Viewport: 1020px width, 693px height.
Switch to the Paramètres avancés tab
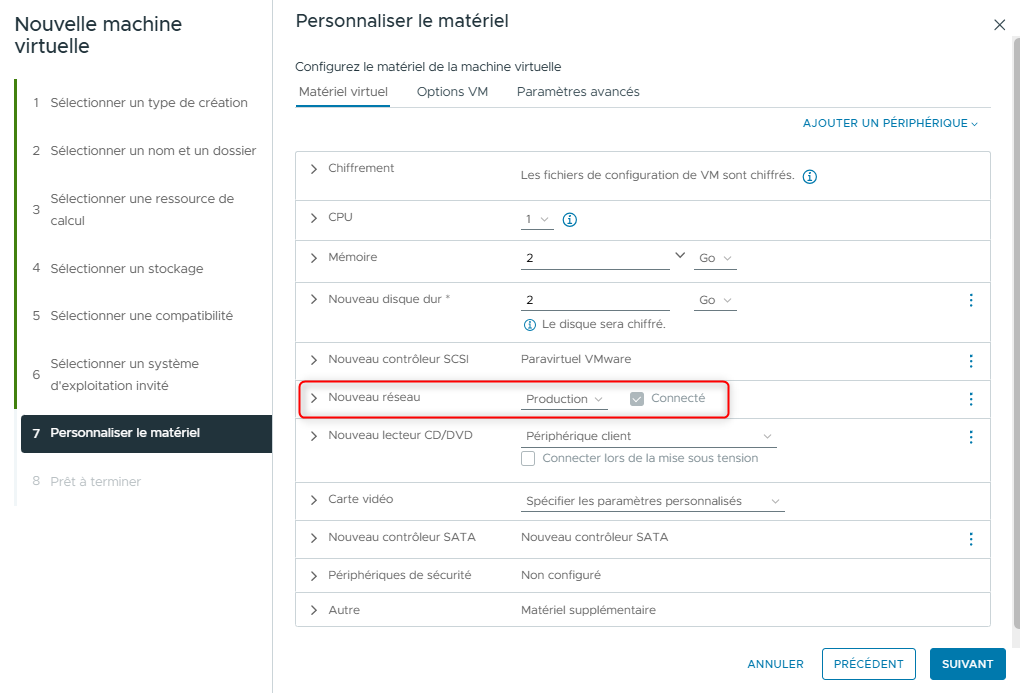[578, 92]
